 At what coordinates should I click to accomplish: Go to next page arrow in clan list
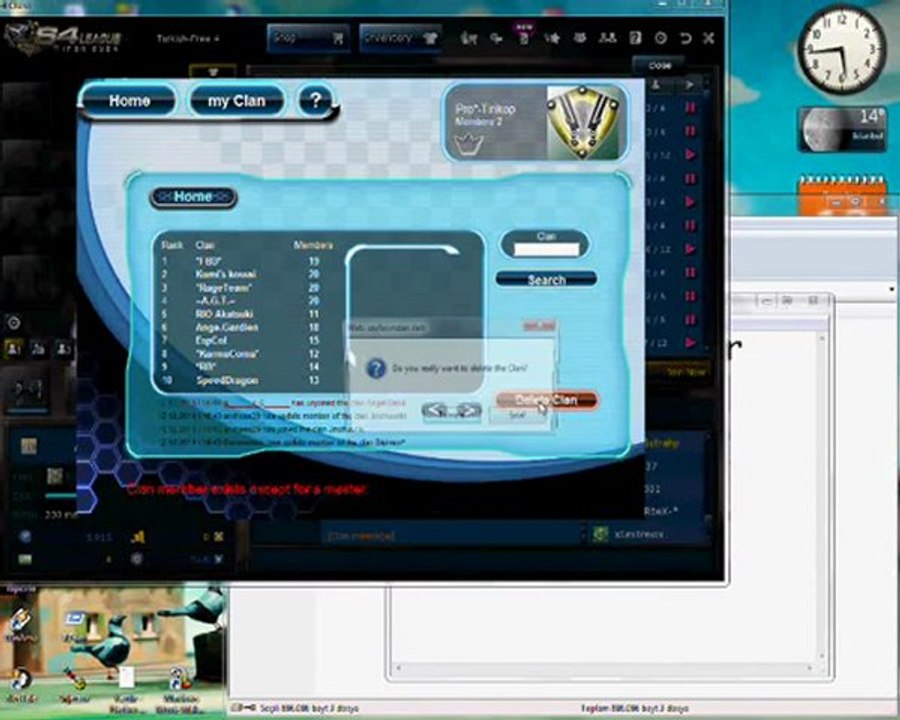click(468, 410)
